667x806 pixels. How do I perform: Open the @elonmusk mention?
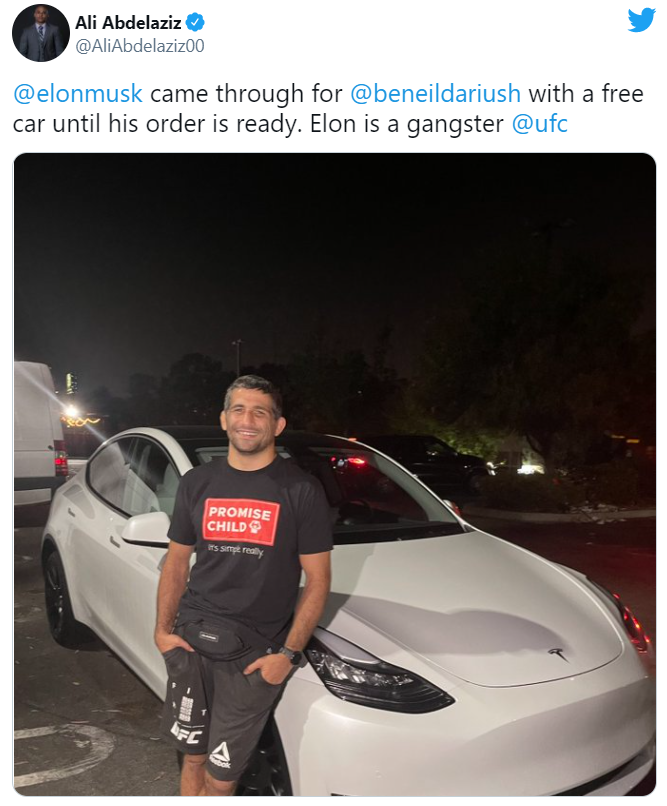click(x=78, y=94)
